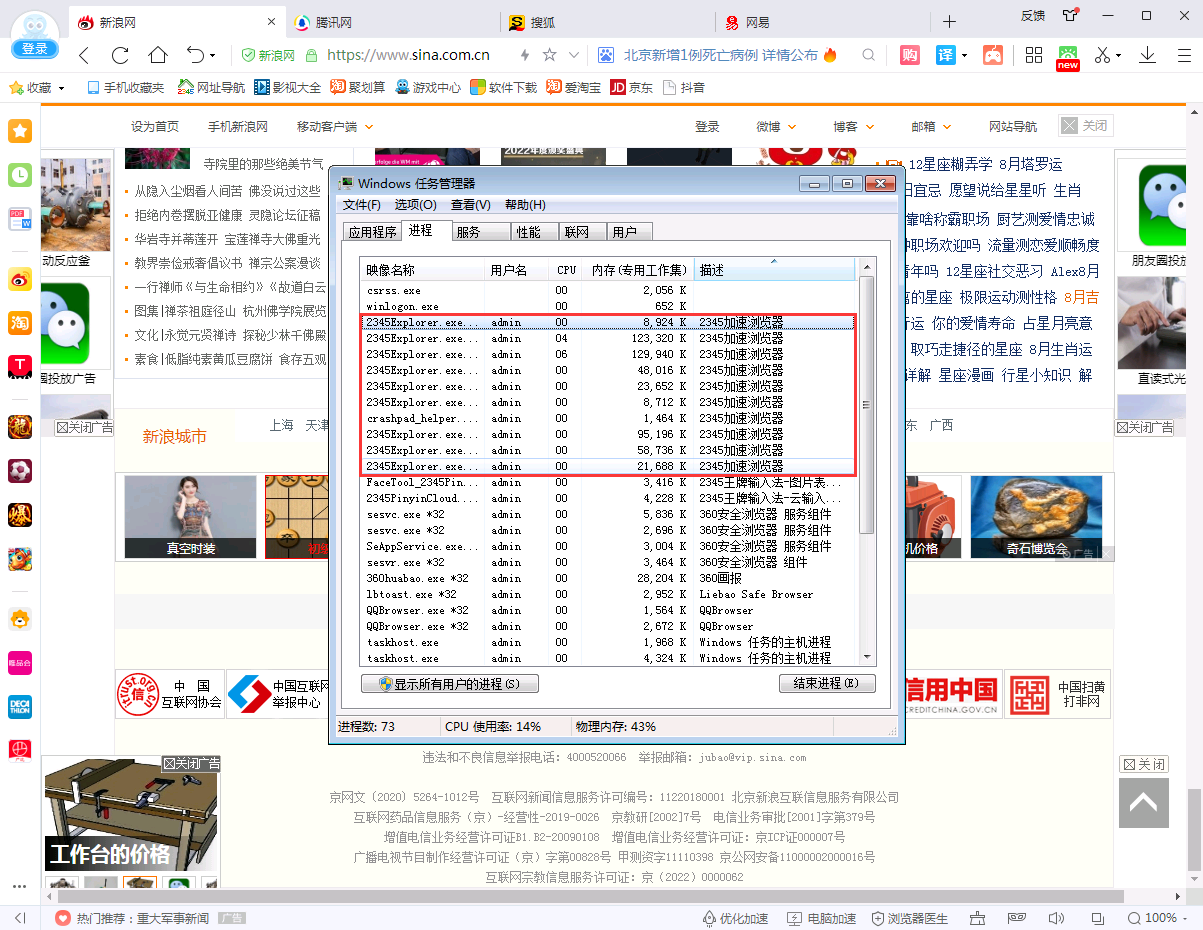Click the back-to-top arrow on Sina page
Screen dimensions: 1203x930
click(x=1144, y=802)
